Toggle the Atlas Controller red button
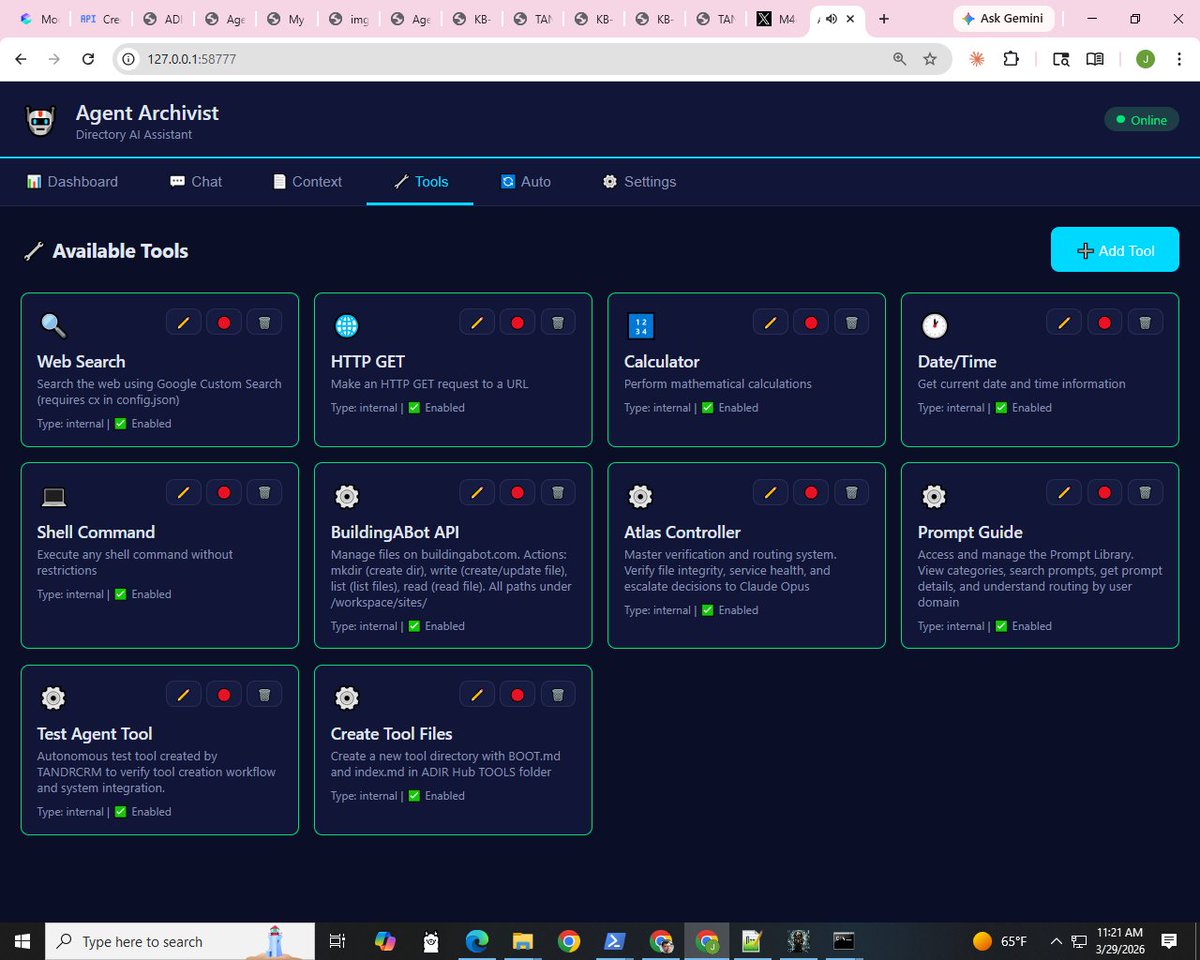 pyautogui.click(x=811, y=492)
